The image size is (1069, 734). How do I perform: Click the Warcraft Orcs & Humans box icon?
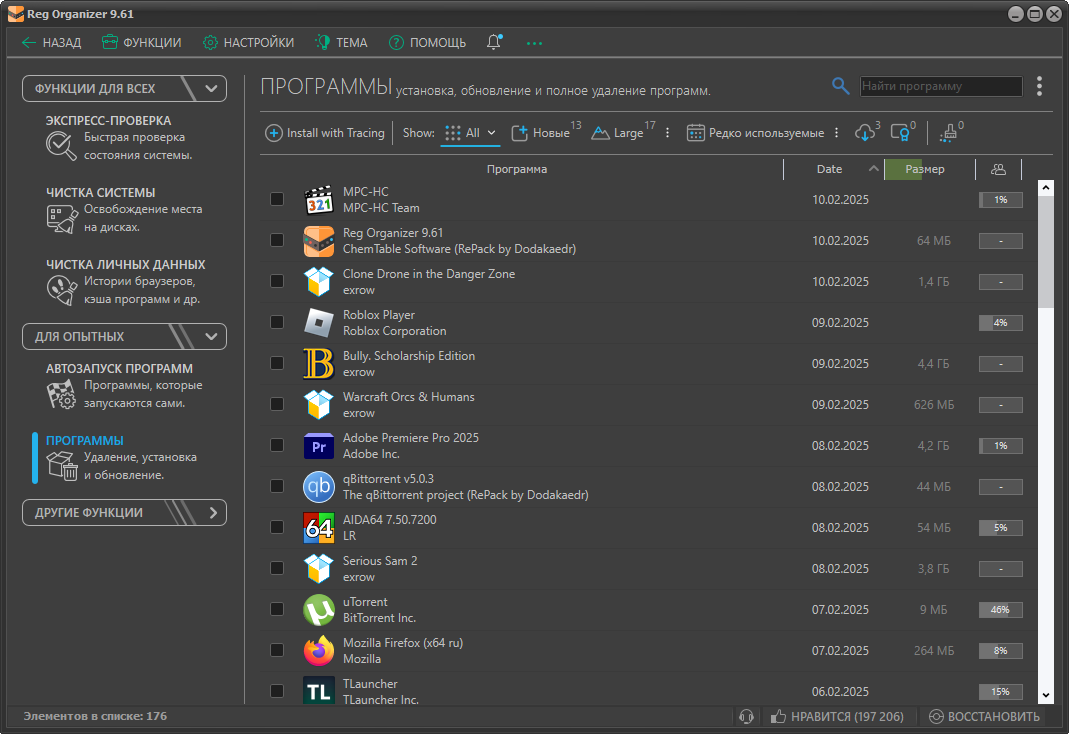click(x=318, y=405)
